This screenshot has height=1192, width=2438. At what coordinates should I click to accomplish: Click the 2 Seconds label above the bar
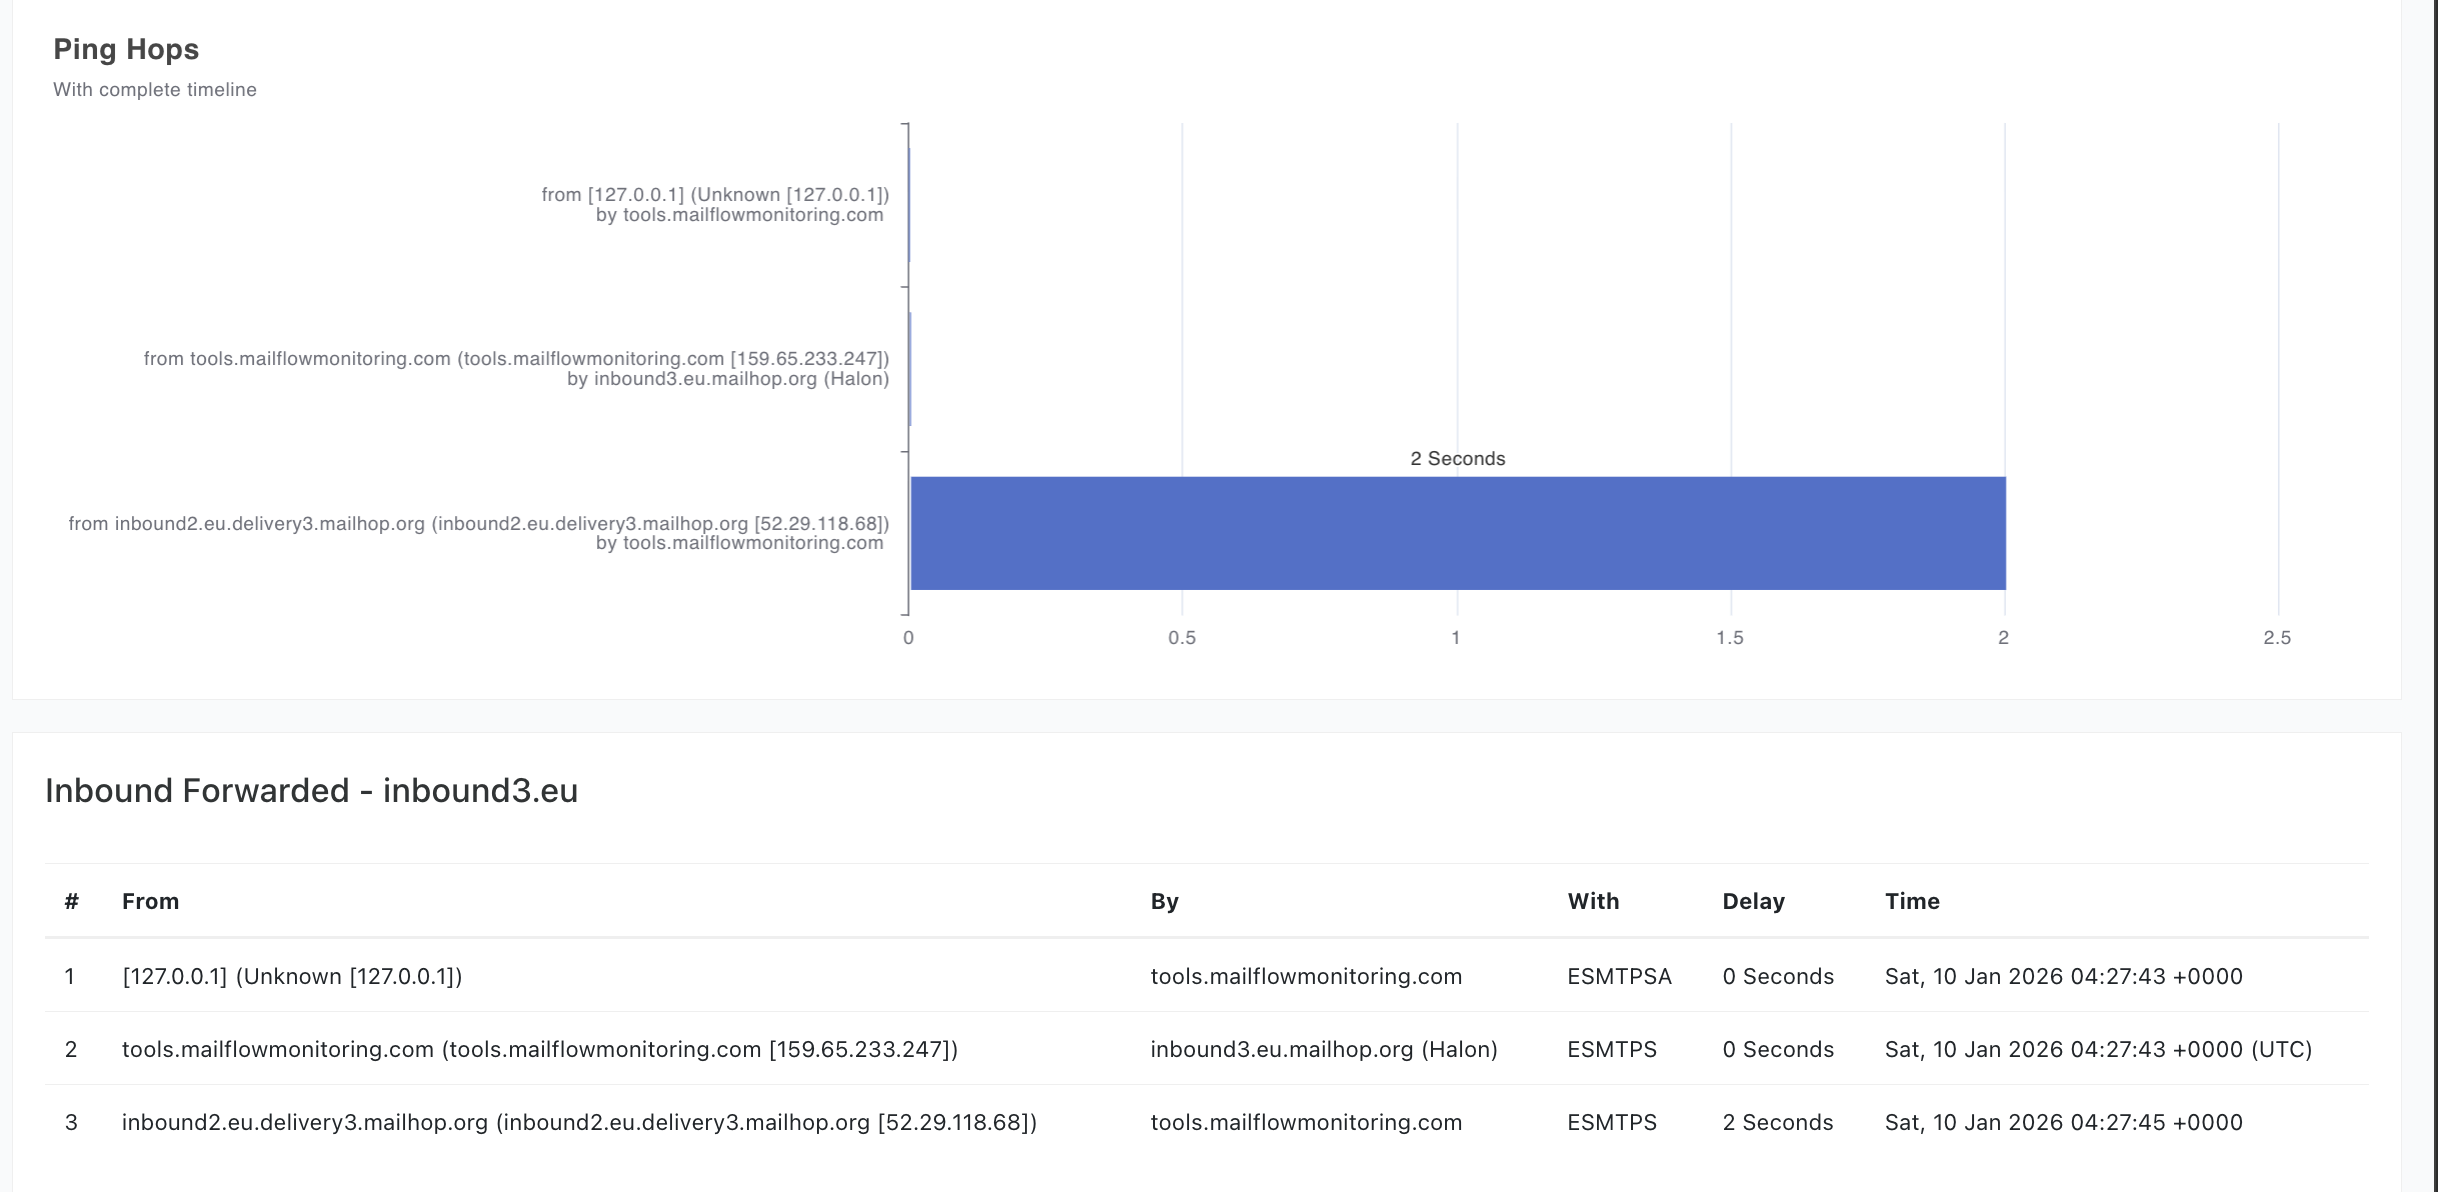[1457, 458]
